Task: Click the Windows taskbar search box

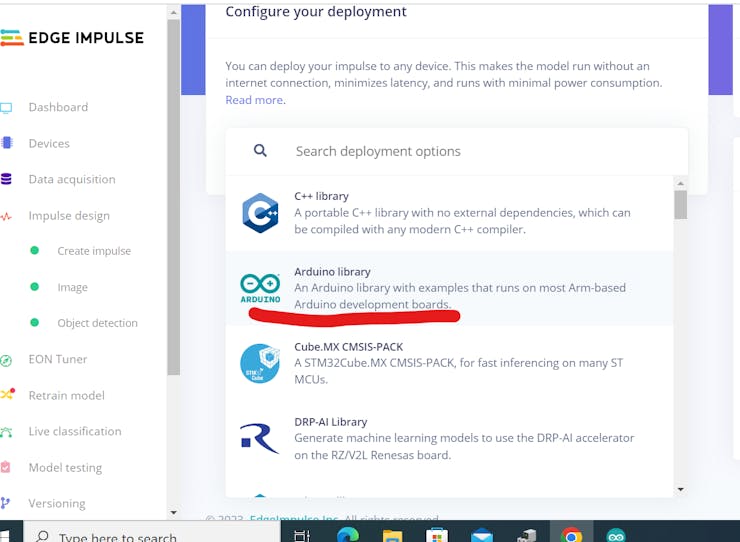Action: (x=151, y=533)
